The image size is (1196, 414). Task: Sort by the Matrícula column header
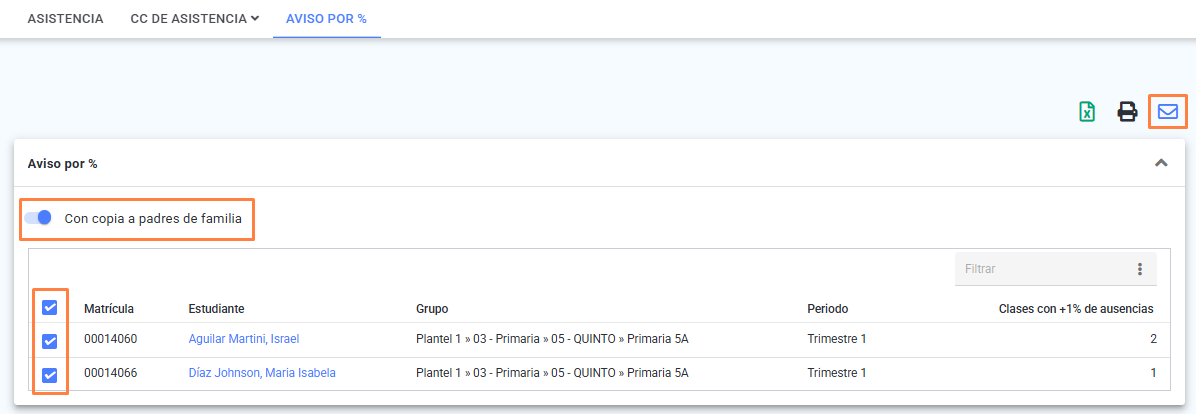pos(109,309)
